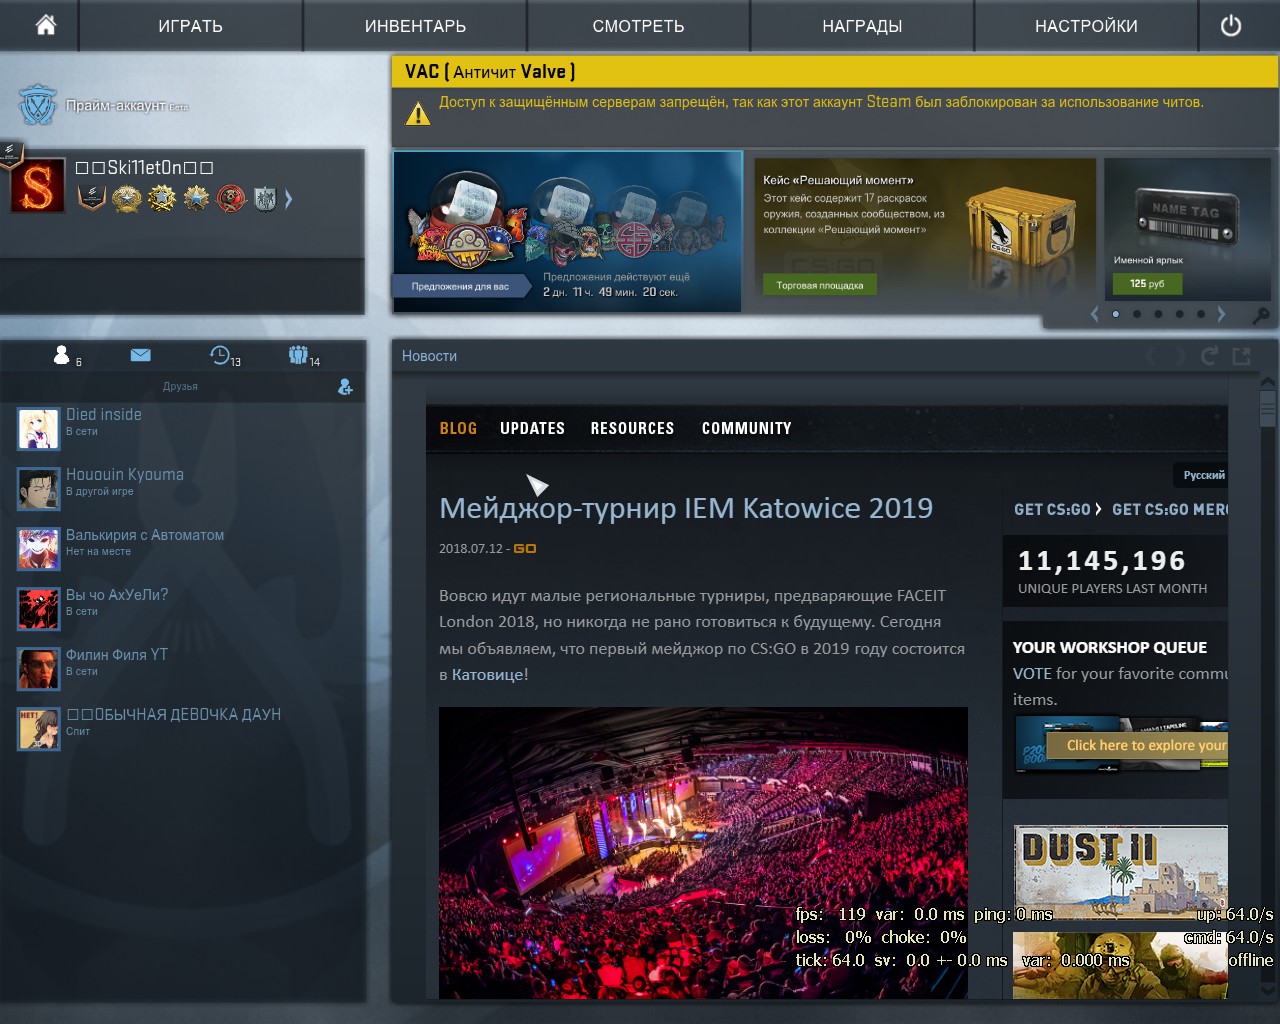Click the add friend icon
Image resolution: width=1280 pixels, height=1024 pixels.
point(345,386)
